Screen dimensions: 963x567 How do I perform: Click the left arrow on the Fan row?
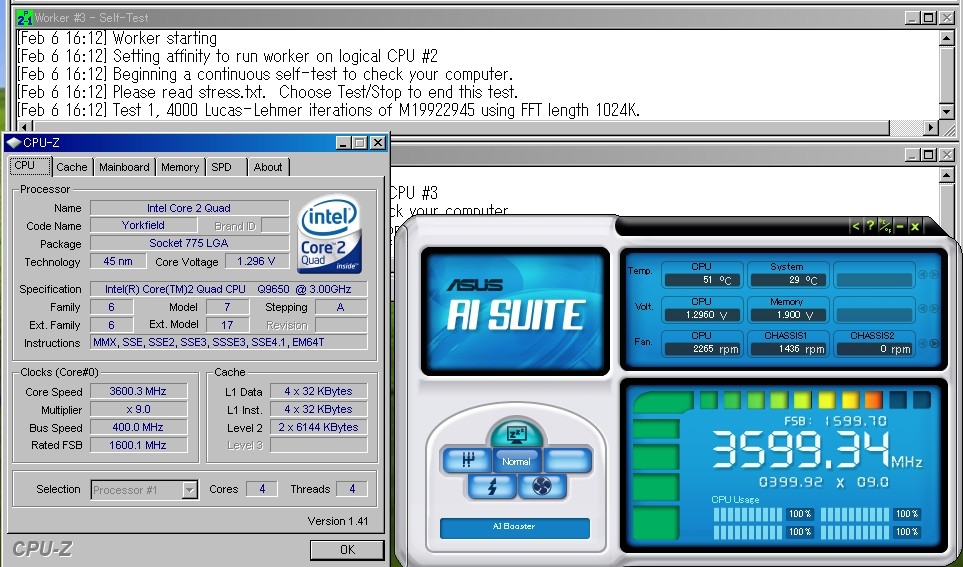(x=922, y=343)
